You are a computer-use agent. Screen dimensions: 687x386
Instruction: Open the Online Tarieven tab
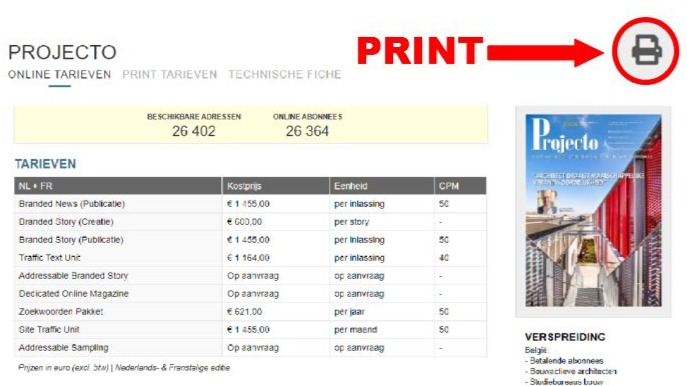[x=60, y=74]
